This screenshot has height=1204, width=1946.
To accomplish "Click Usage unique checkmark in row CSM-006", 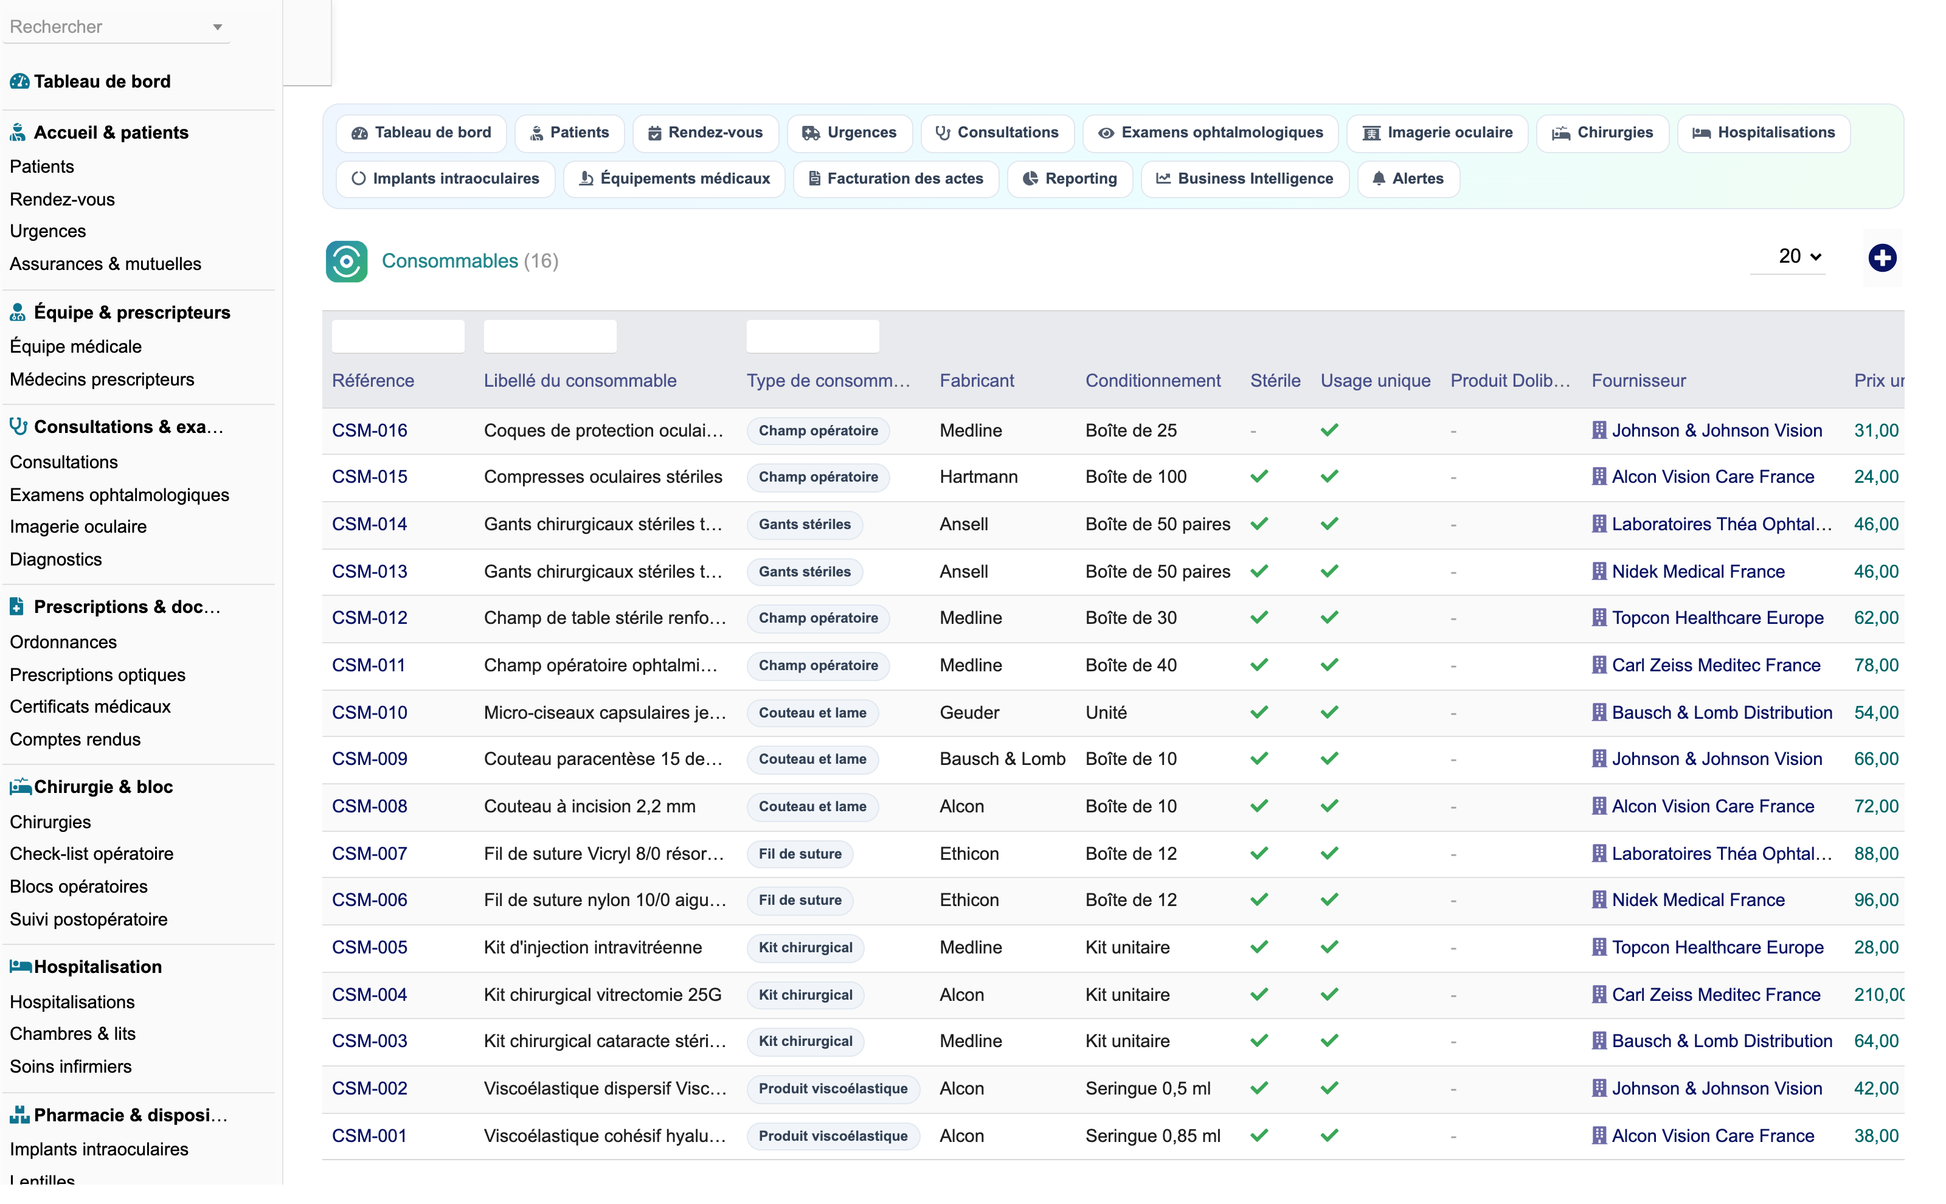I will [1329, 899].
